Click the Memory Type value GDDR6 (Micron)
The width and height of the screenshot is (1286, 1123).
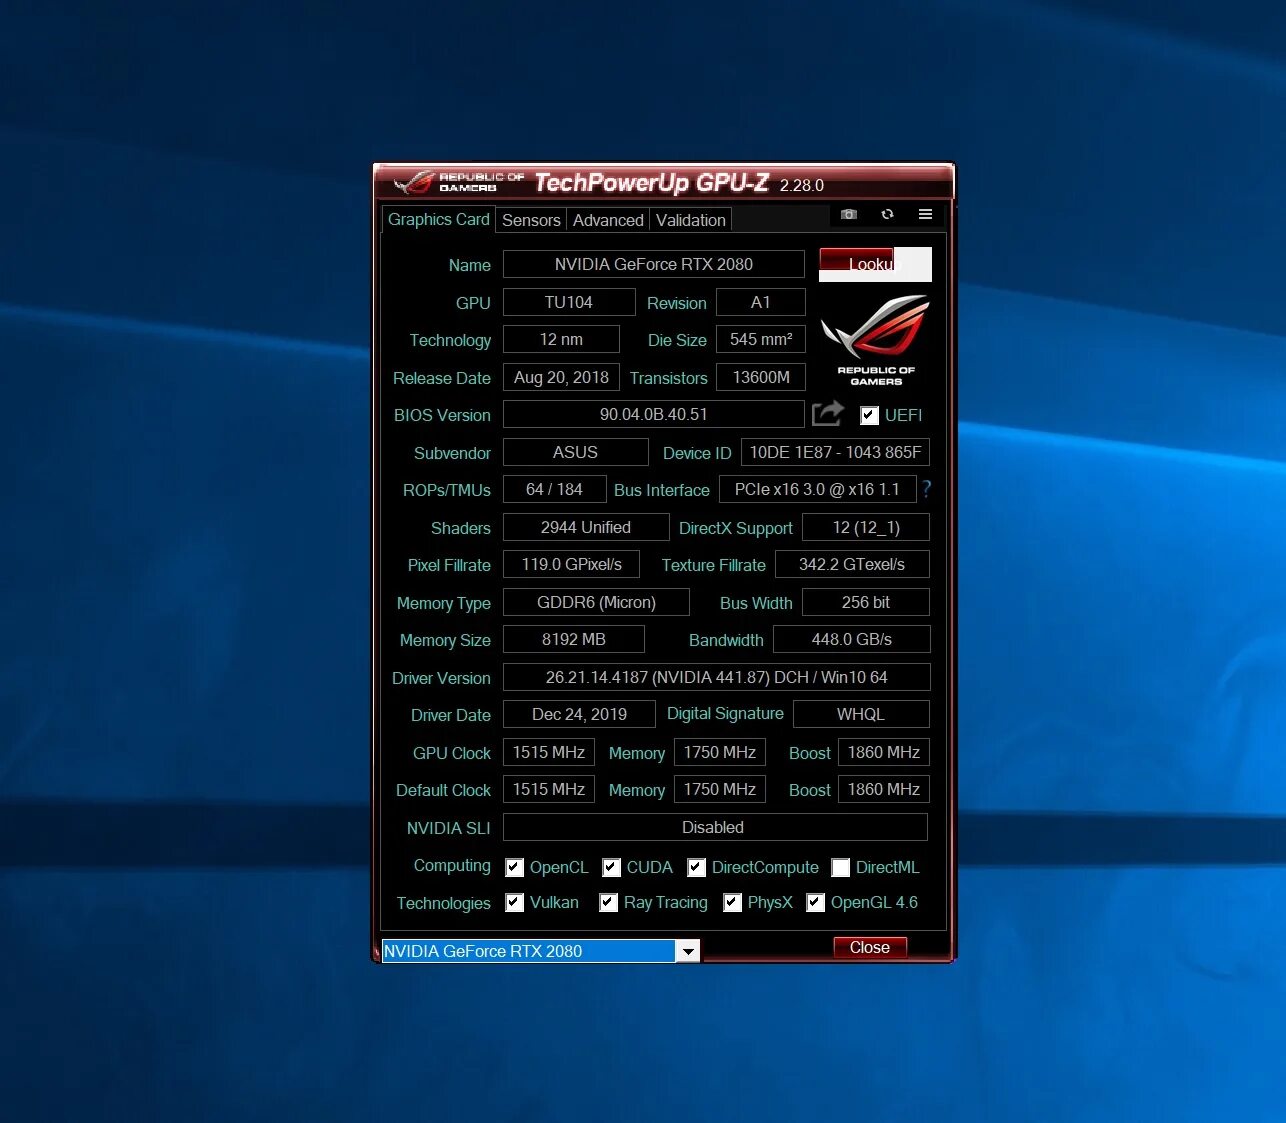click(x=596, y=602)
